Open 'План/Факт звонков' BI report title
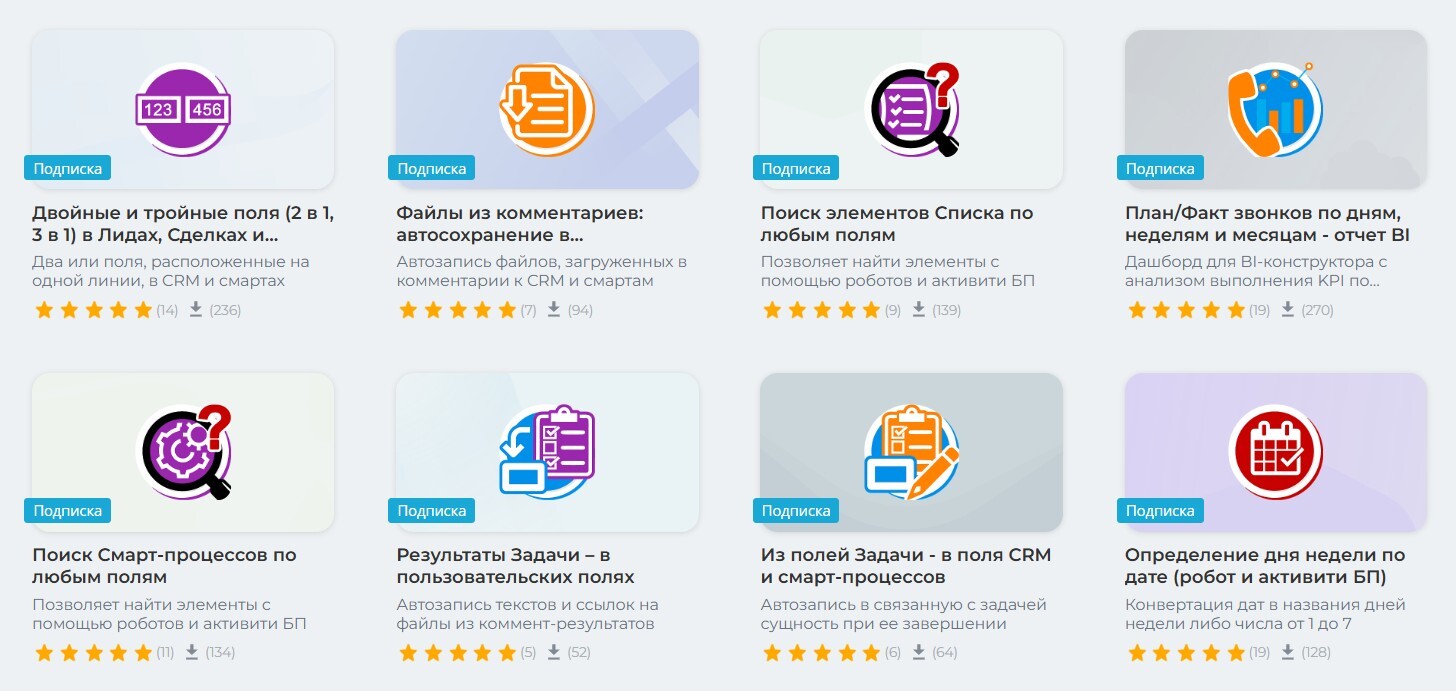Image resolution: width=1456 pixels, height=691 pixels. pos(1267,224)
